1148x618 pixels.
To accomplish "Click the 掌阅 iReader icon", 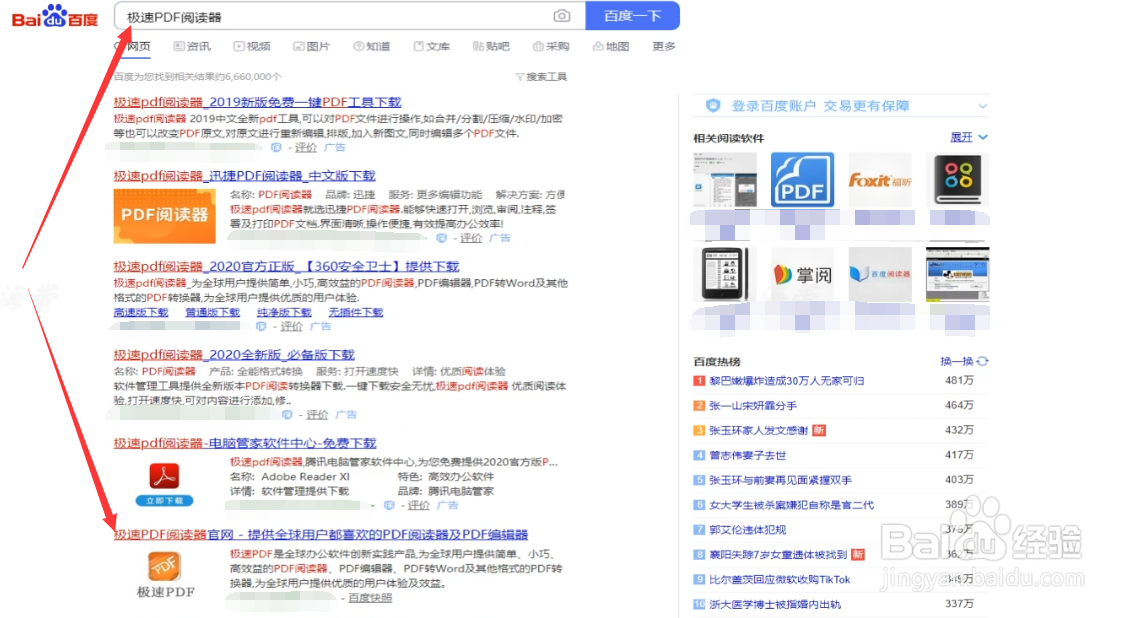I will 802,273.
